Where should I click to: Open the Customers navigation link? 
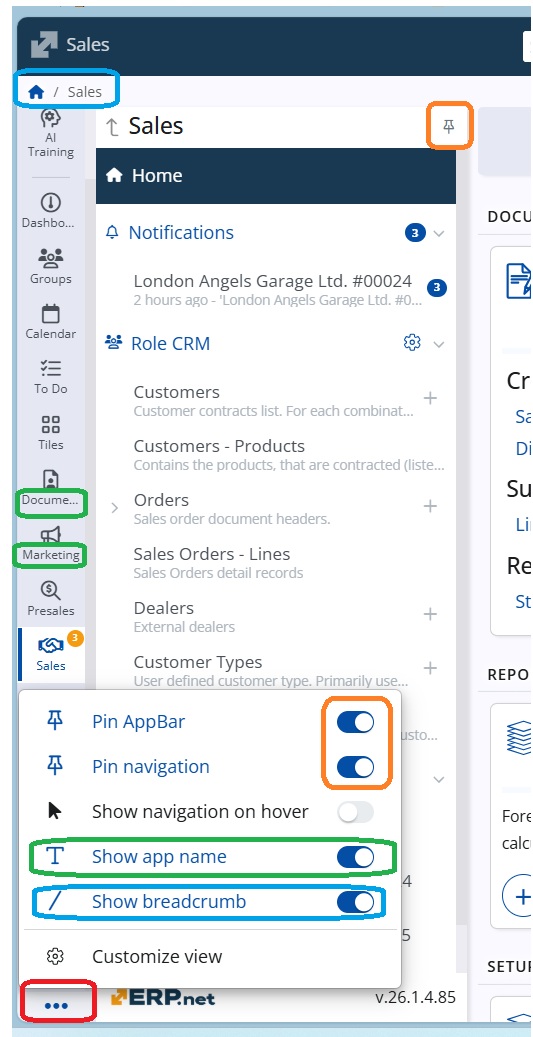click(177, 392)
